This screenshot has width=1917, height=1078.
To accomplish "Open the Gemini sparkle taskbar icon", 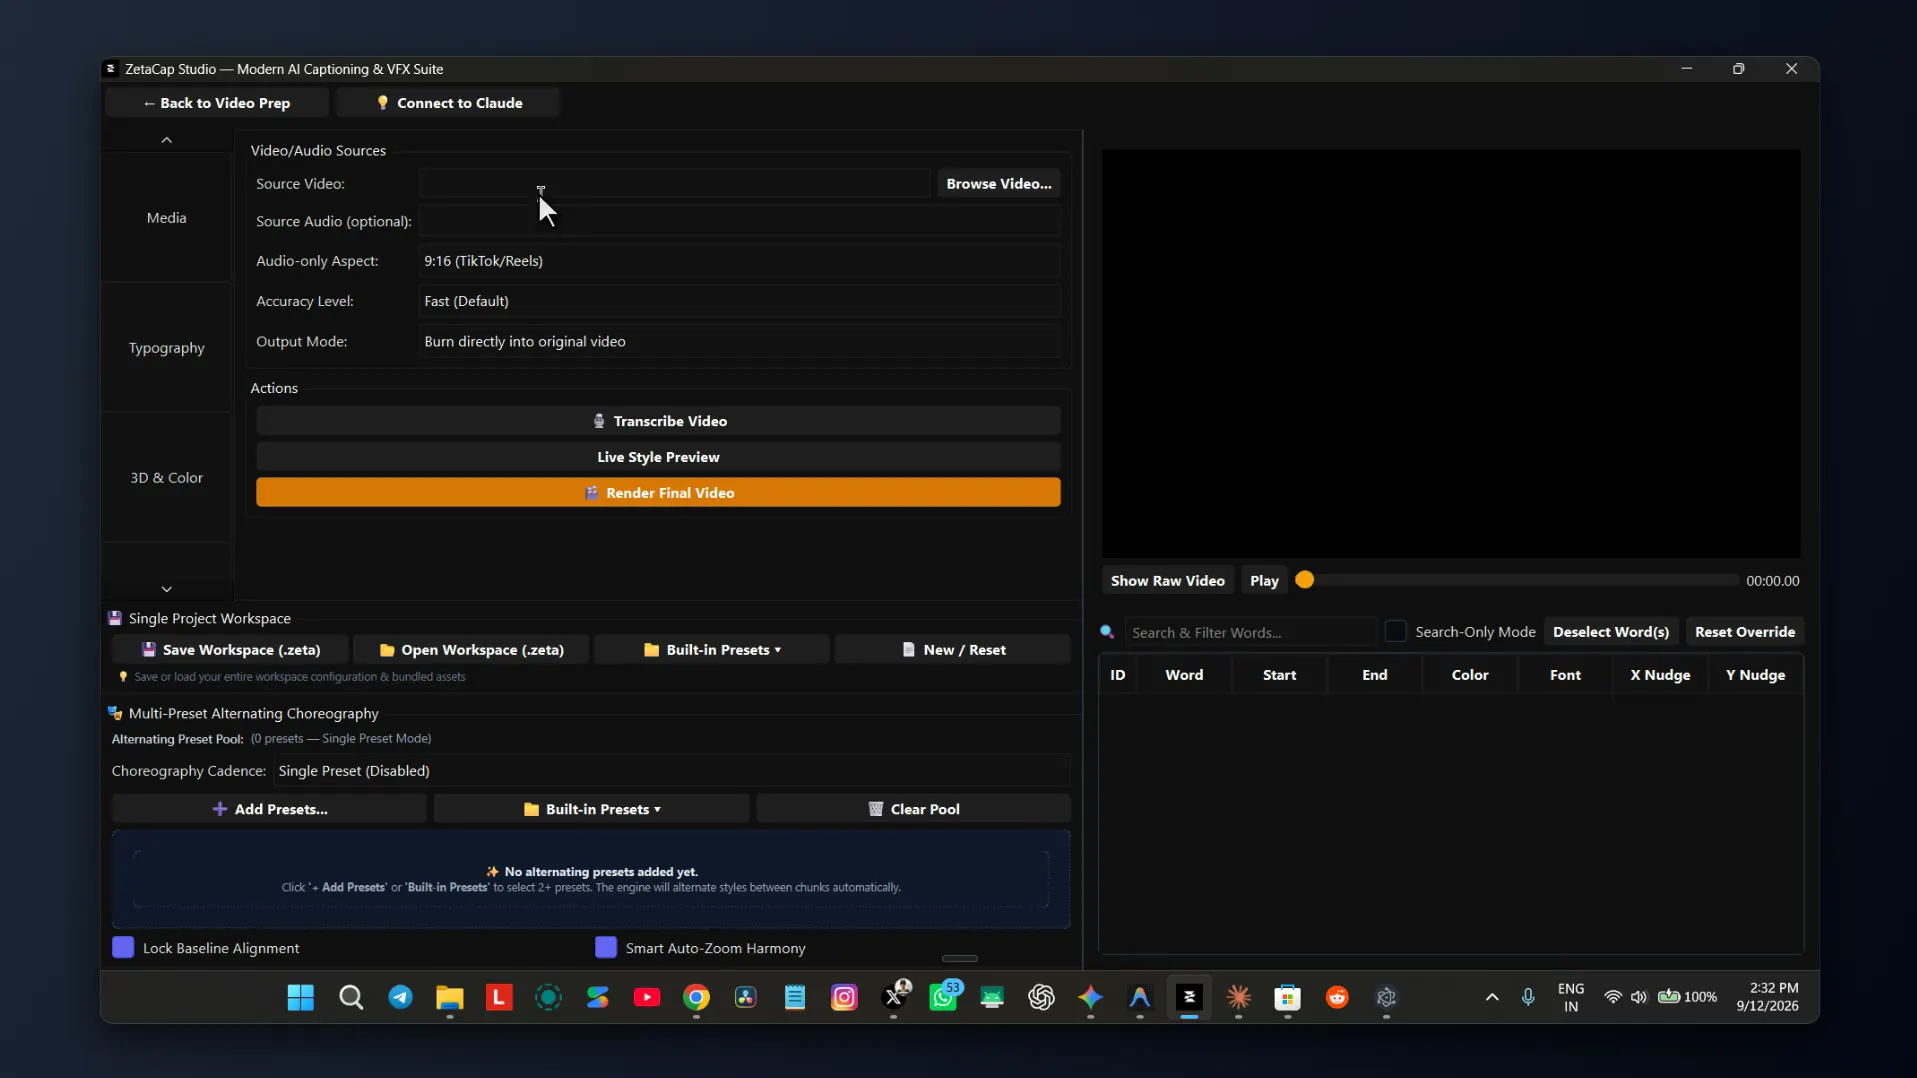I will pos(1090,997).
